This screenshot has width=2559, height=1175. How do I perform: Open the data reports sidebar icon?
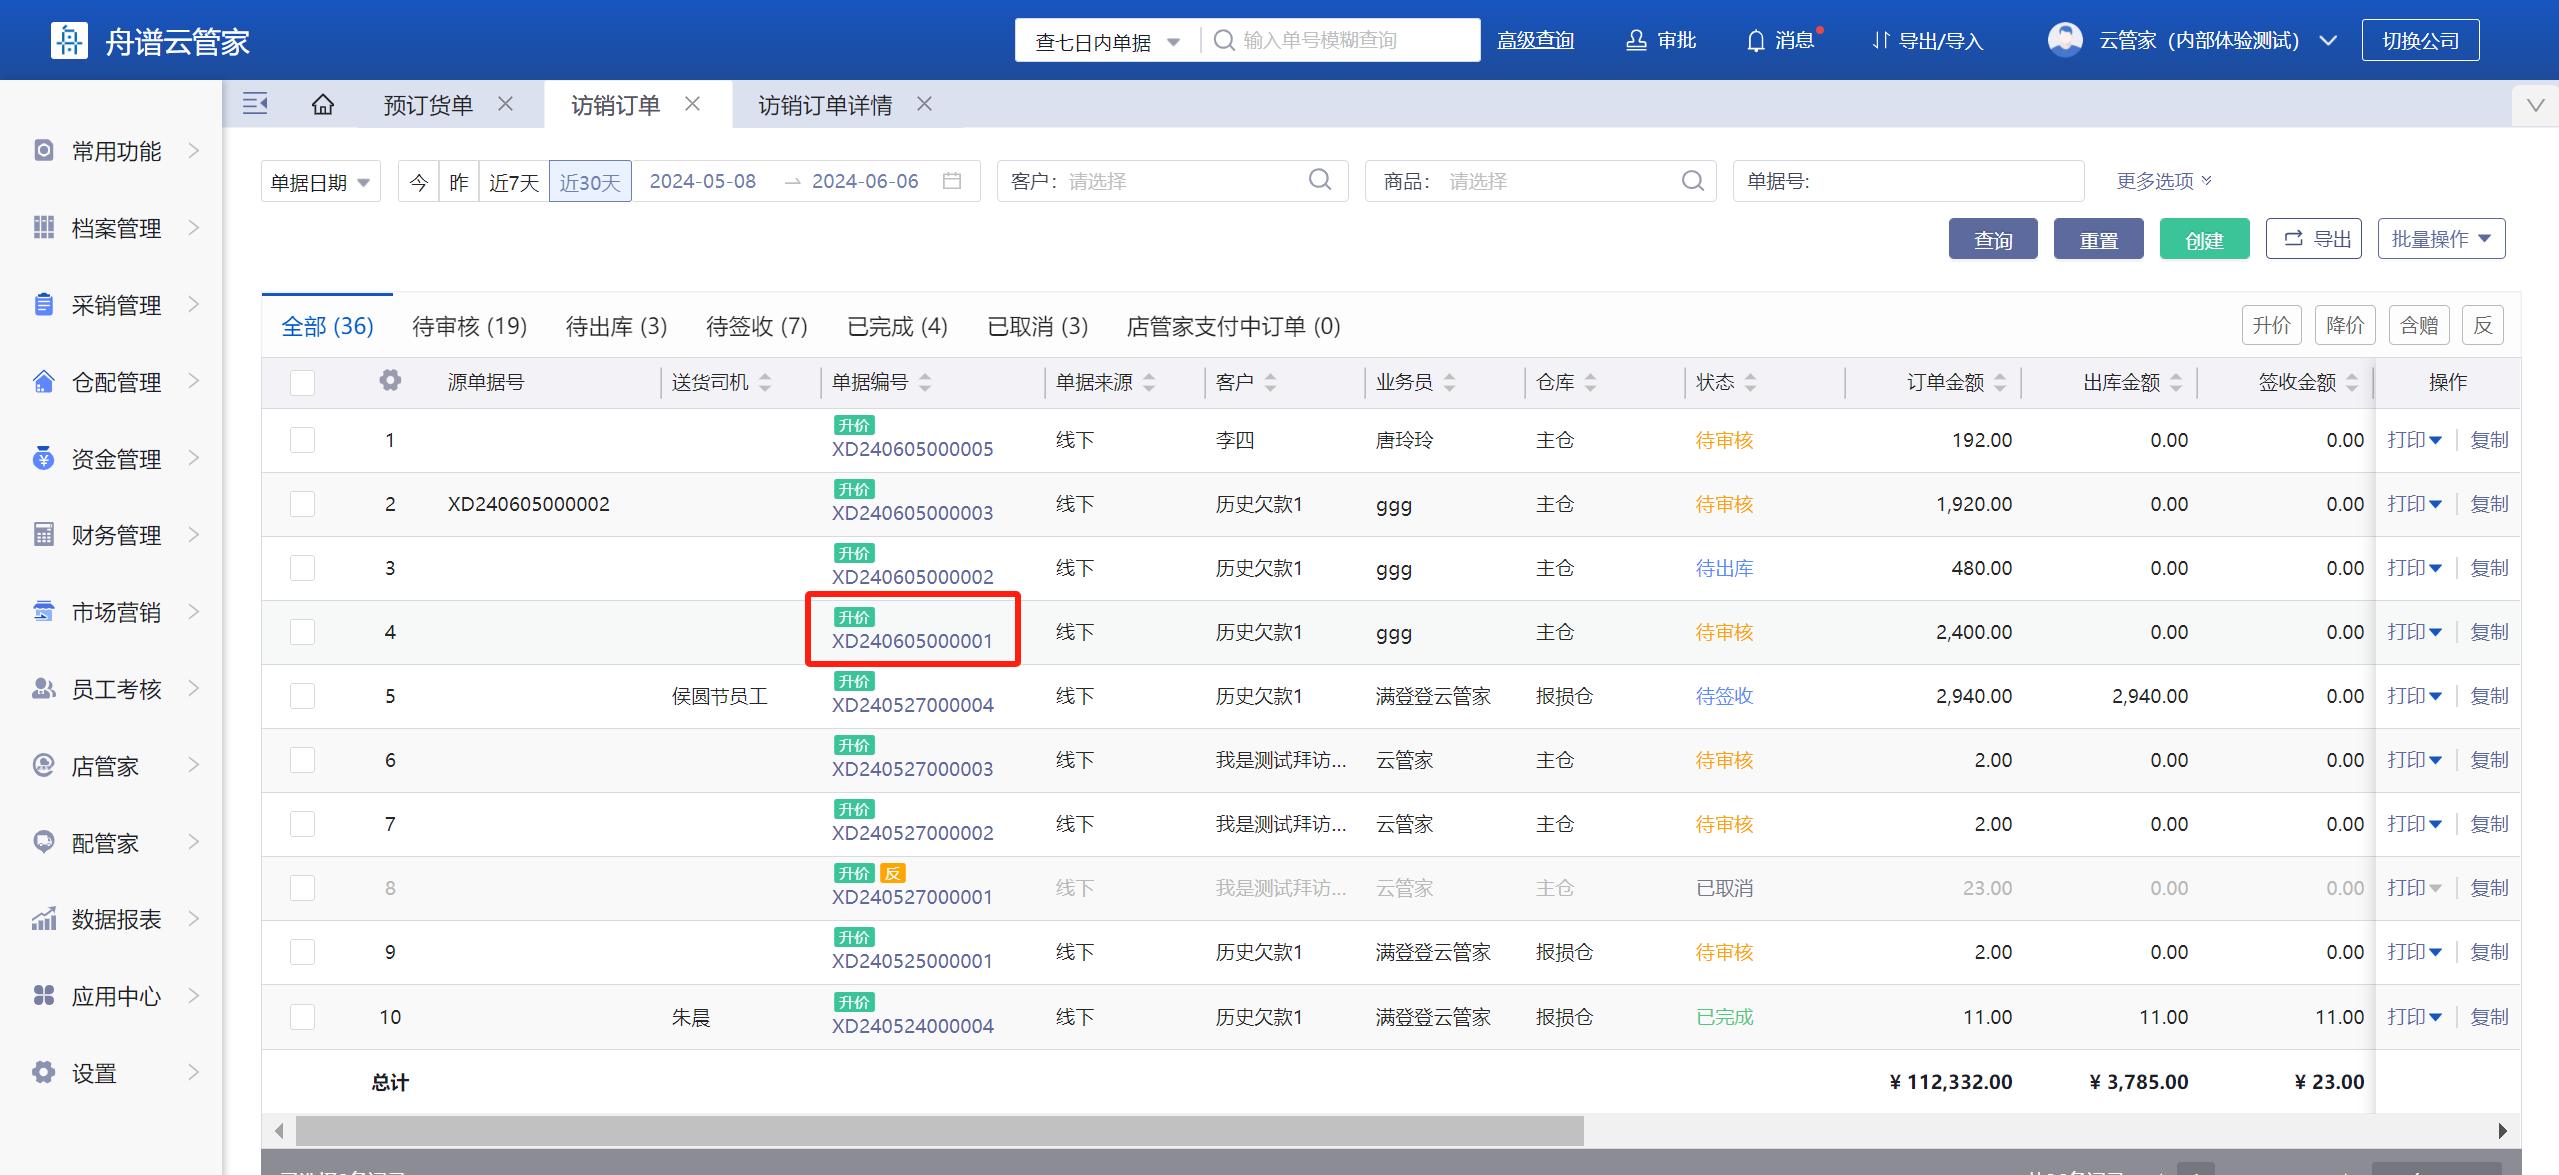click(x=44, y=919)
